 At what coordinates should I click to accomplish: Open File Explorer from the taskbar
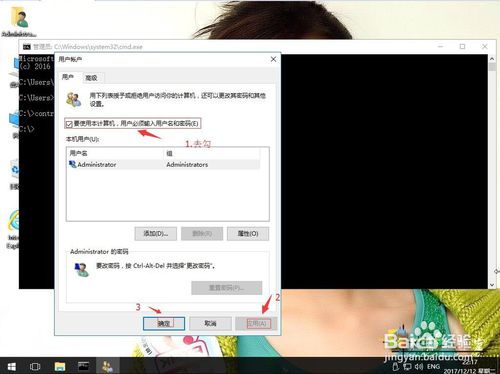60,366
